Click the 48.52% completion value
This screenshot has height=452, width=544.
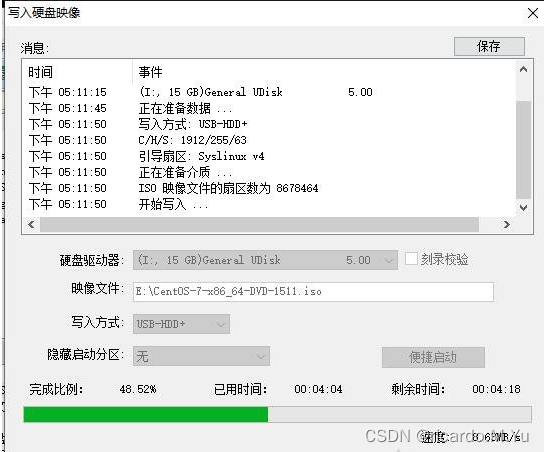pyautogui.click(x=138, y=389)
